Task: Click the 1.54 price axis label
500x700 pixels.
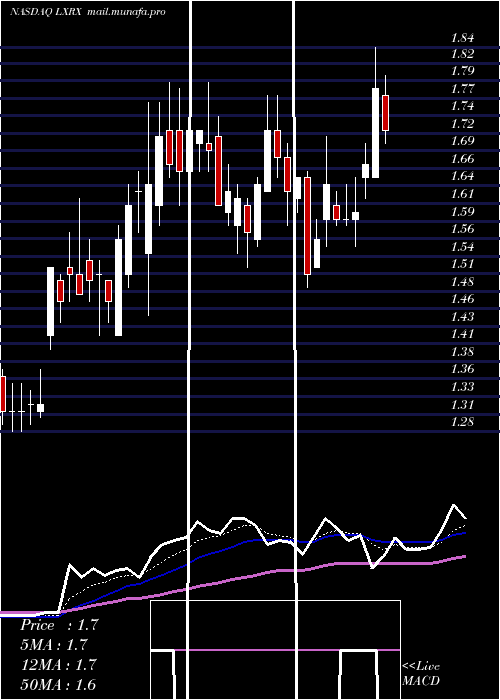Action: 462,247
